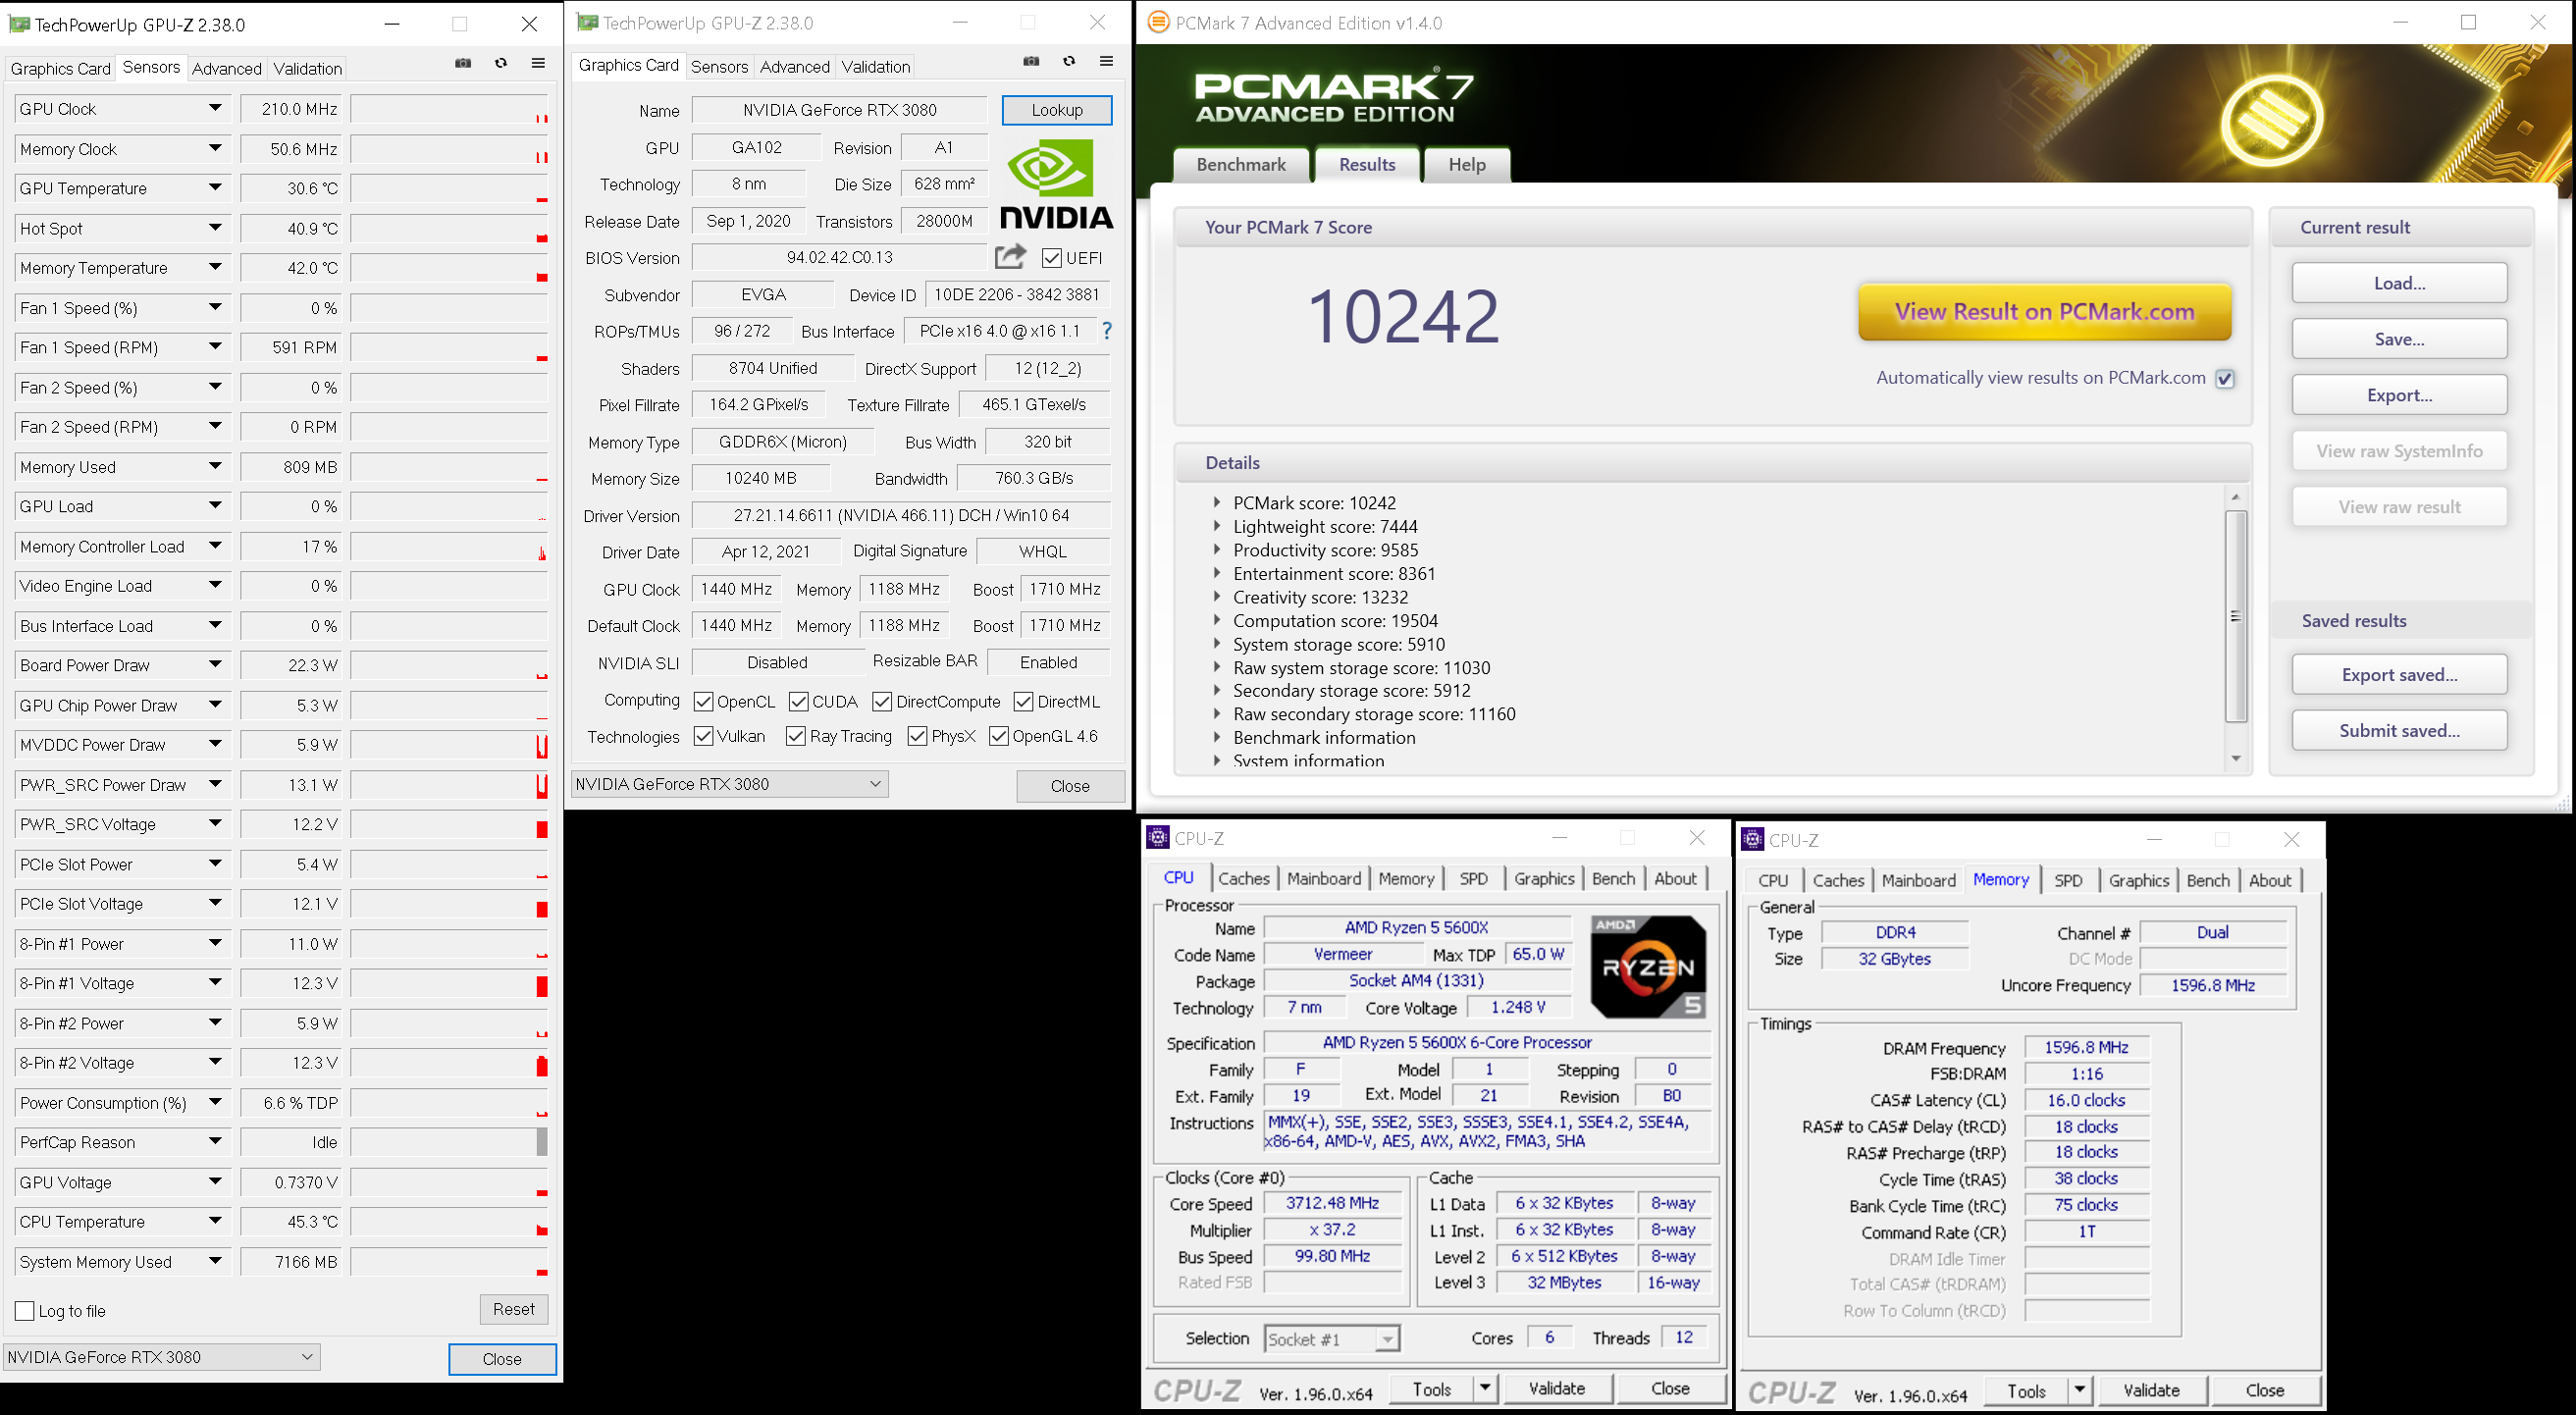Click the Details scrollbar down arrow
2576x1415 pixels.
coord(2236,758)
